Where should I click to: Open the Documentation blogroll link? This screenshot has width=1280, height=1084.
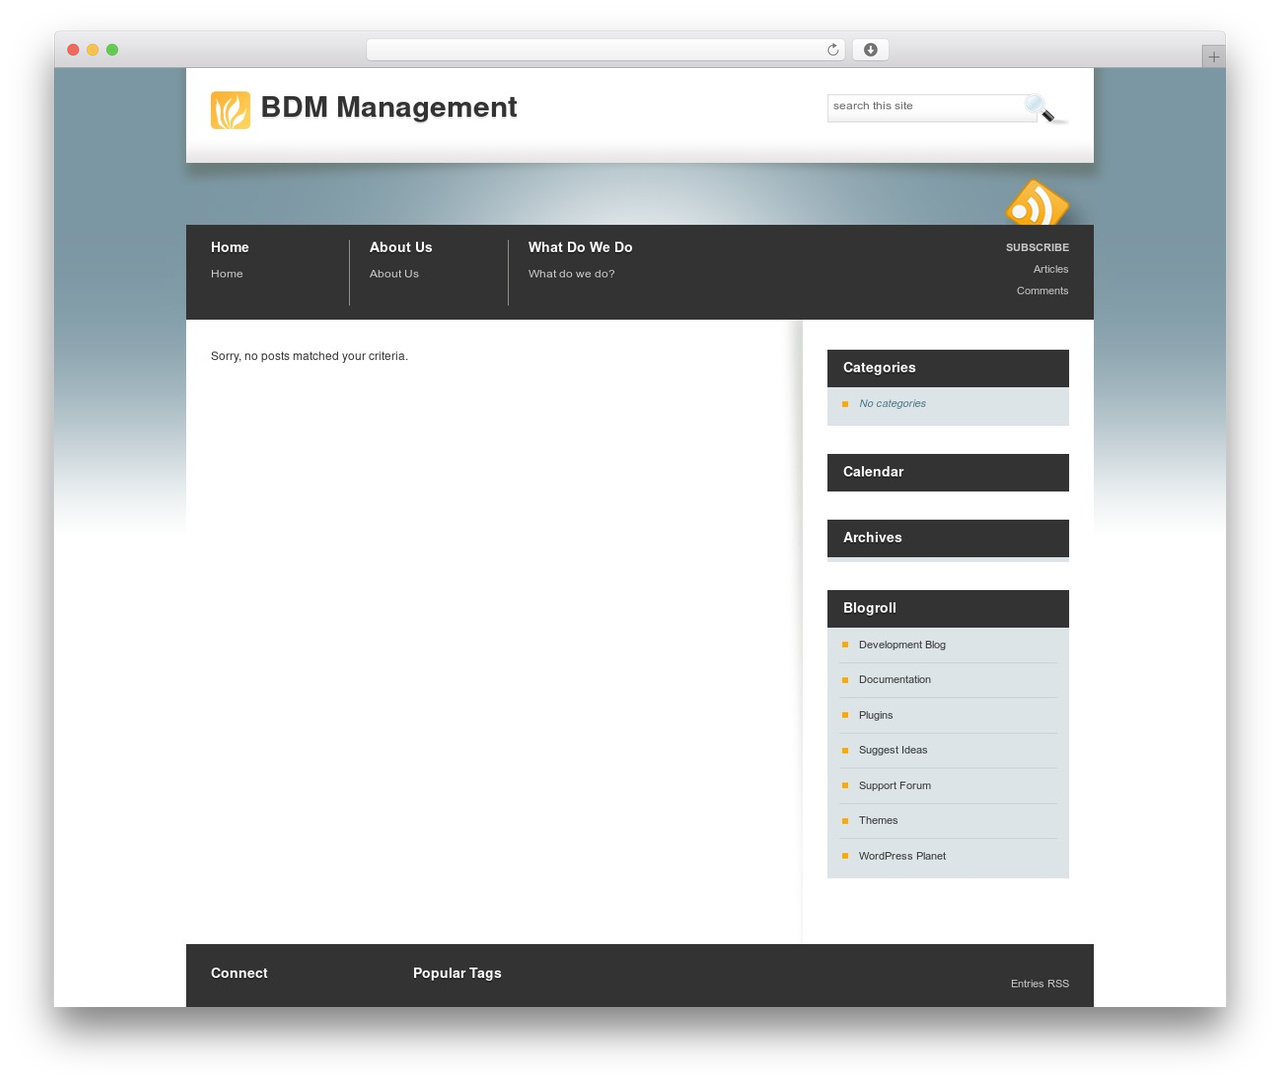pos(895,680)
